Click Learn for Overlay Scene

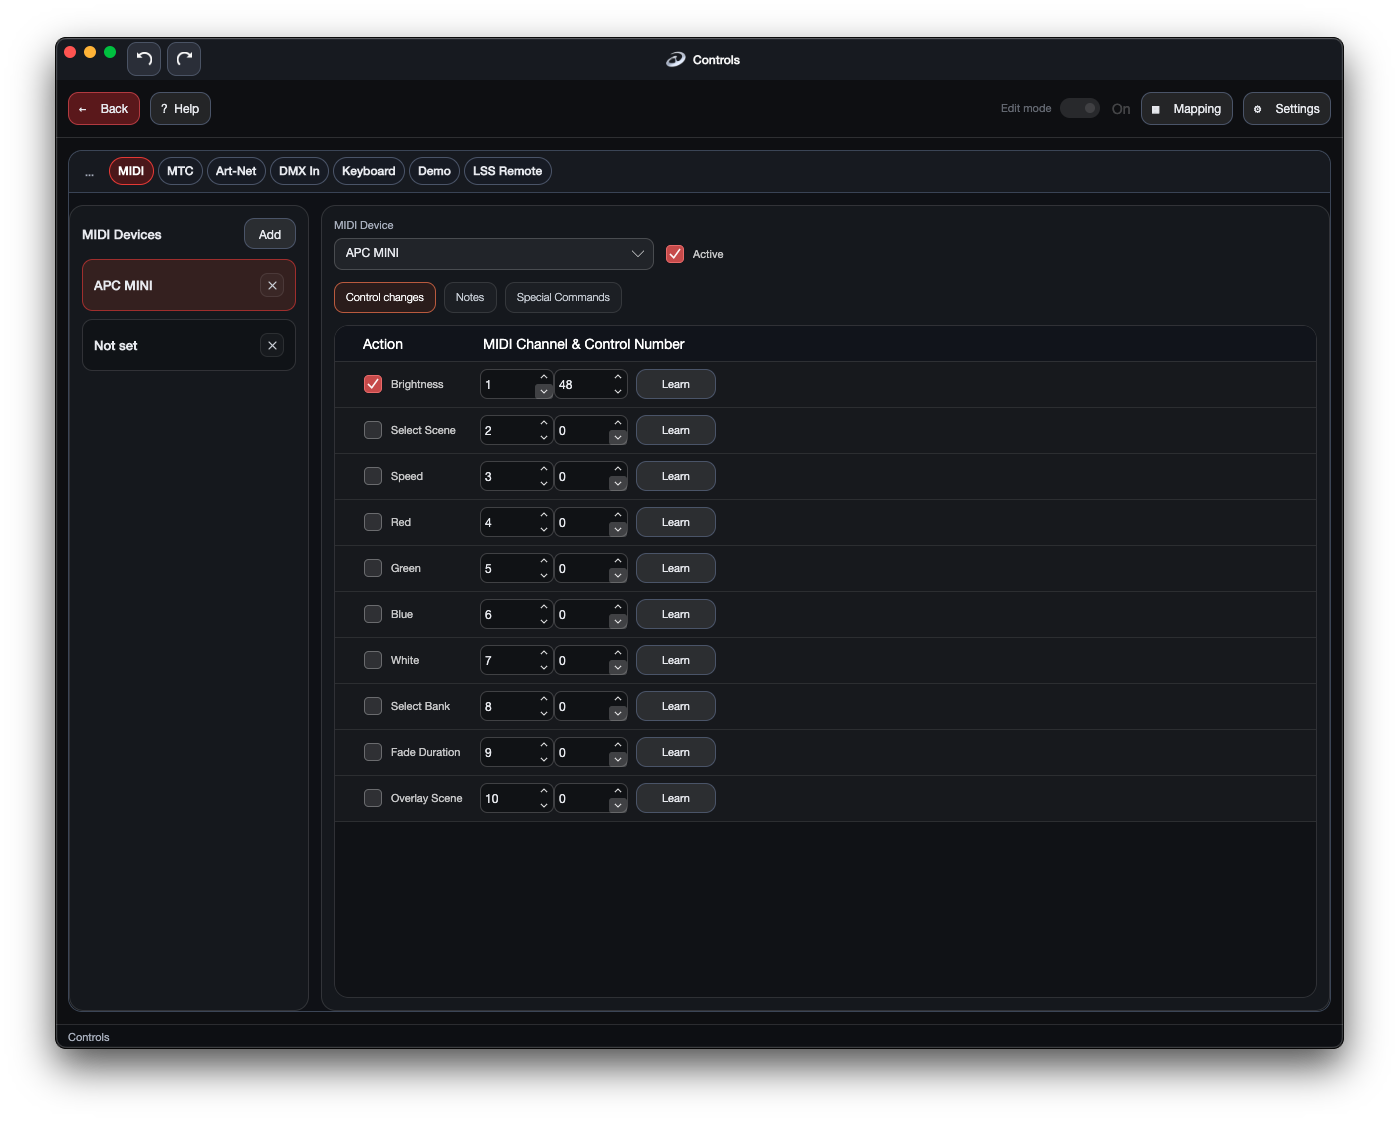(x=676, y=798)
